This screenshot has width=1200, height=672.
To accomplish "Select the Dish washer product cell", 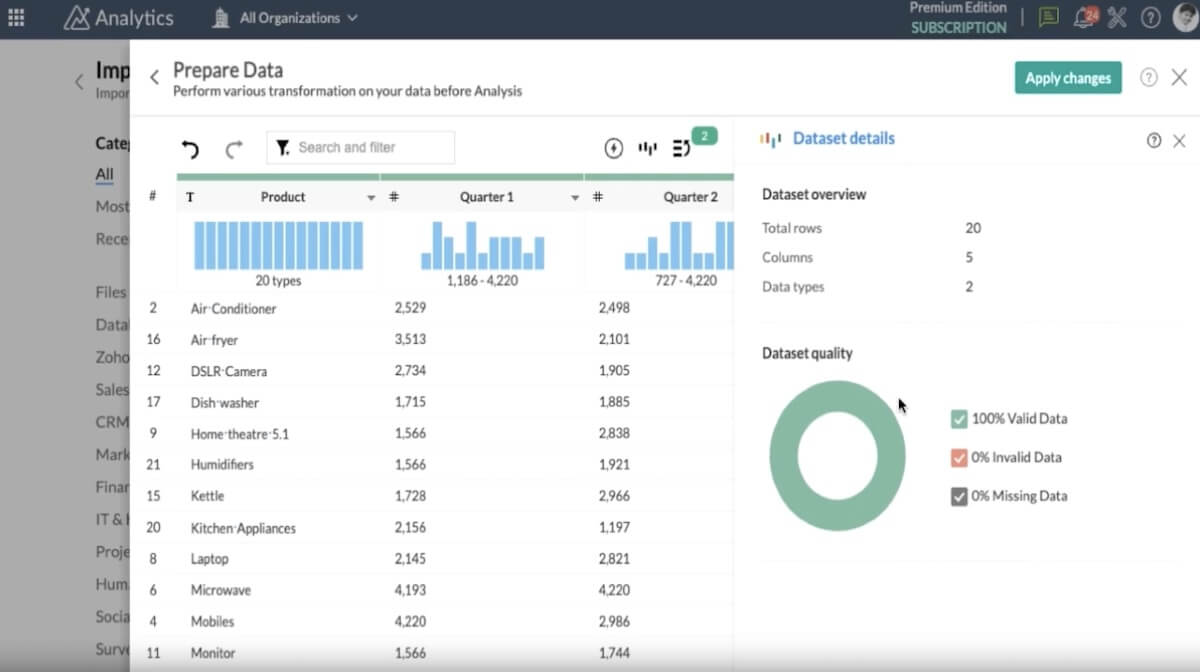I will (x=224, y=403).
